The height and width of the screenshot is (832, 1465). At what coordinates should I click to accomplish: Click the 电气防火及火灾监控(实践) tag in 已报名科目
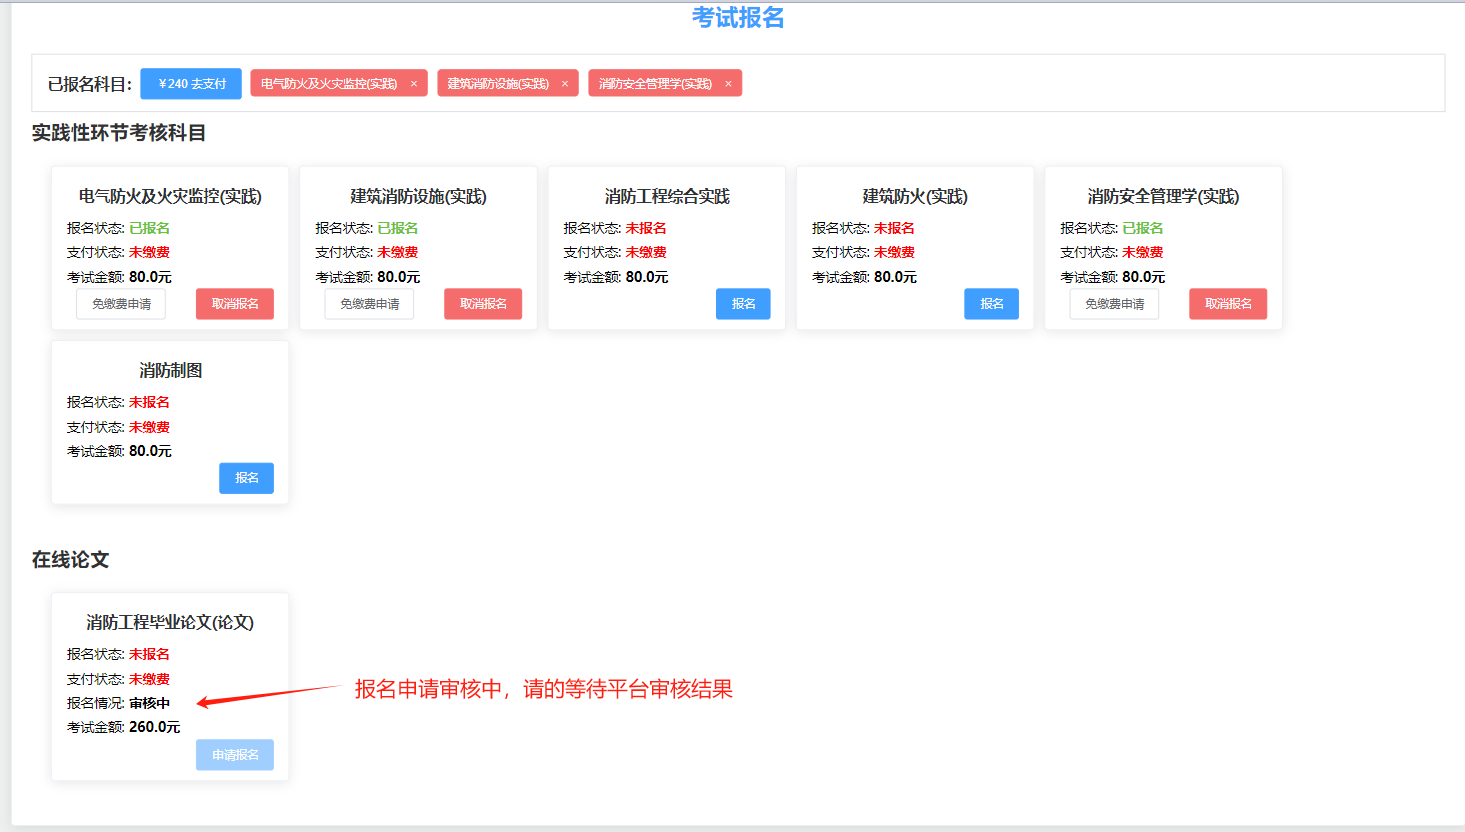329,84
